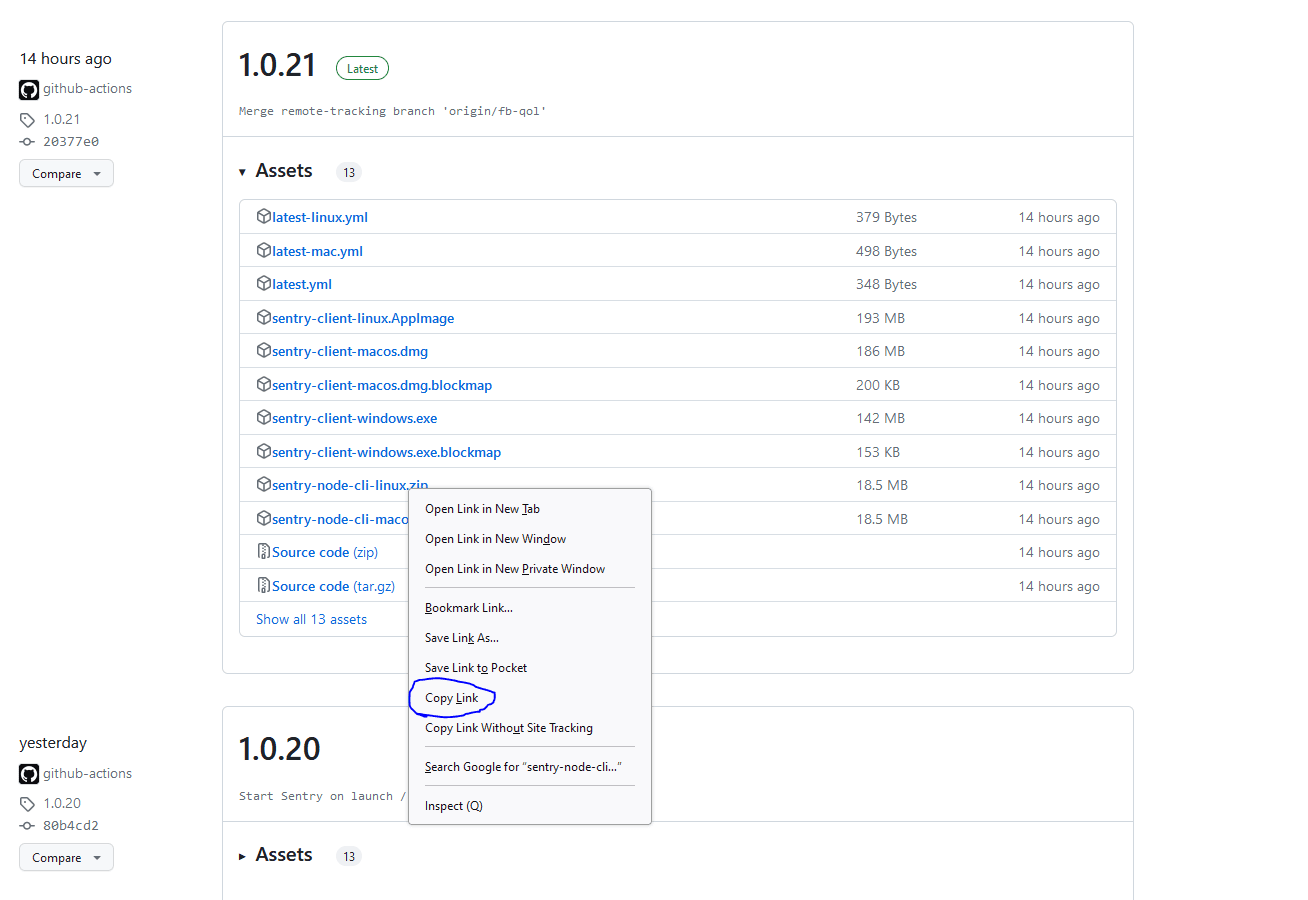Click package icon beside sentry-client-linux.AppImage

click(x=264, y=317)
